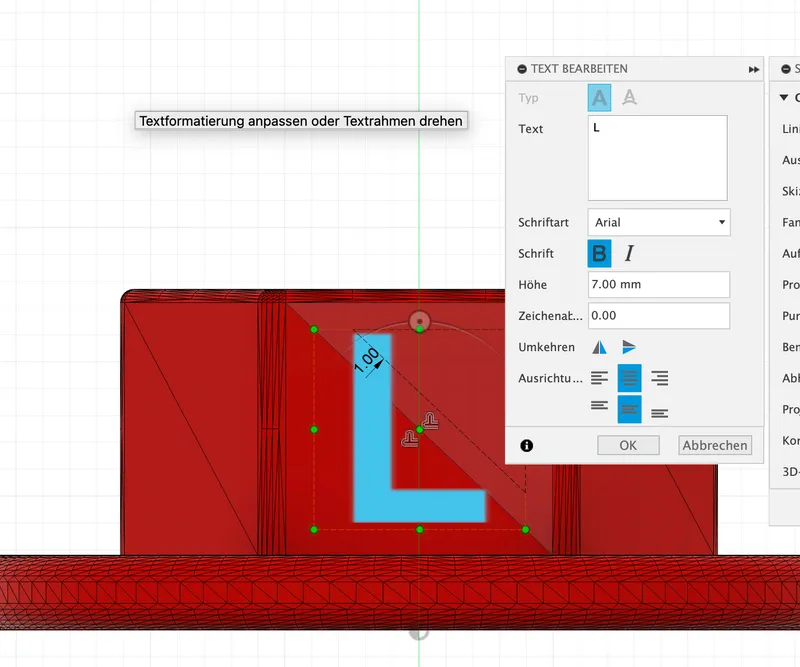
Task: Open the info icon in dialog
Action: [527, 446]
